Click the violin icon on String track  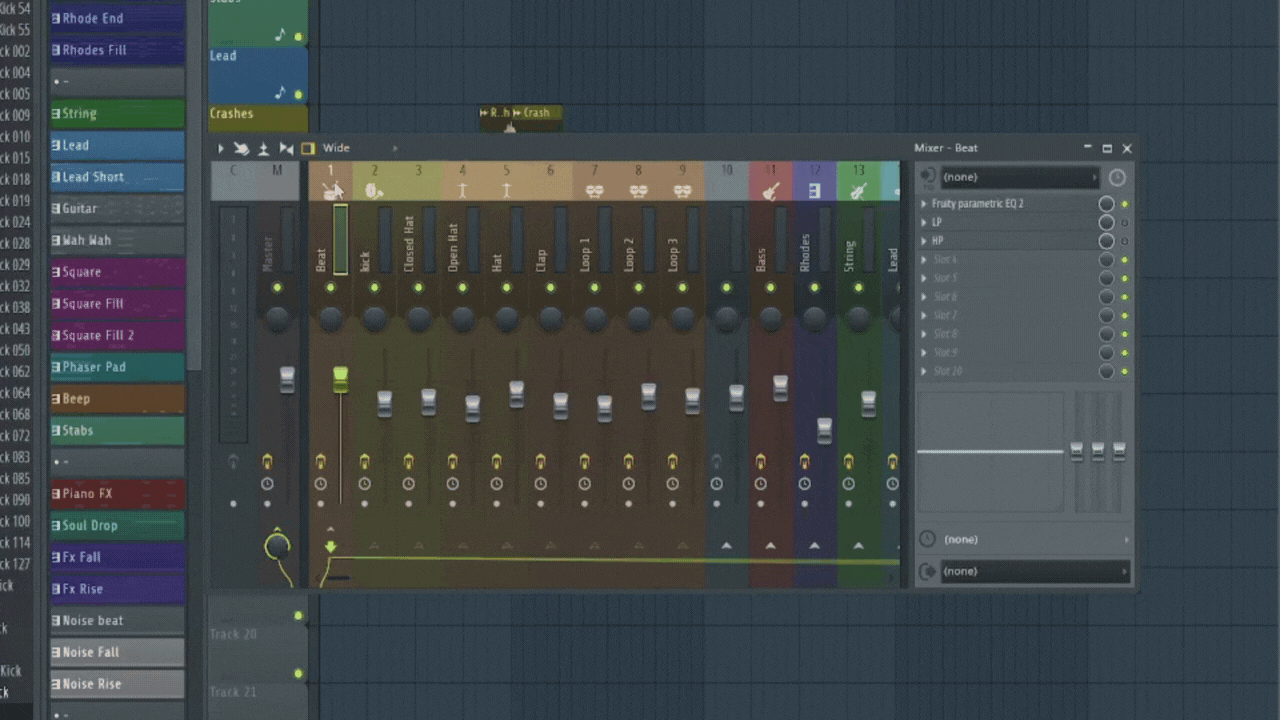tap(858, 191)
